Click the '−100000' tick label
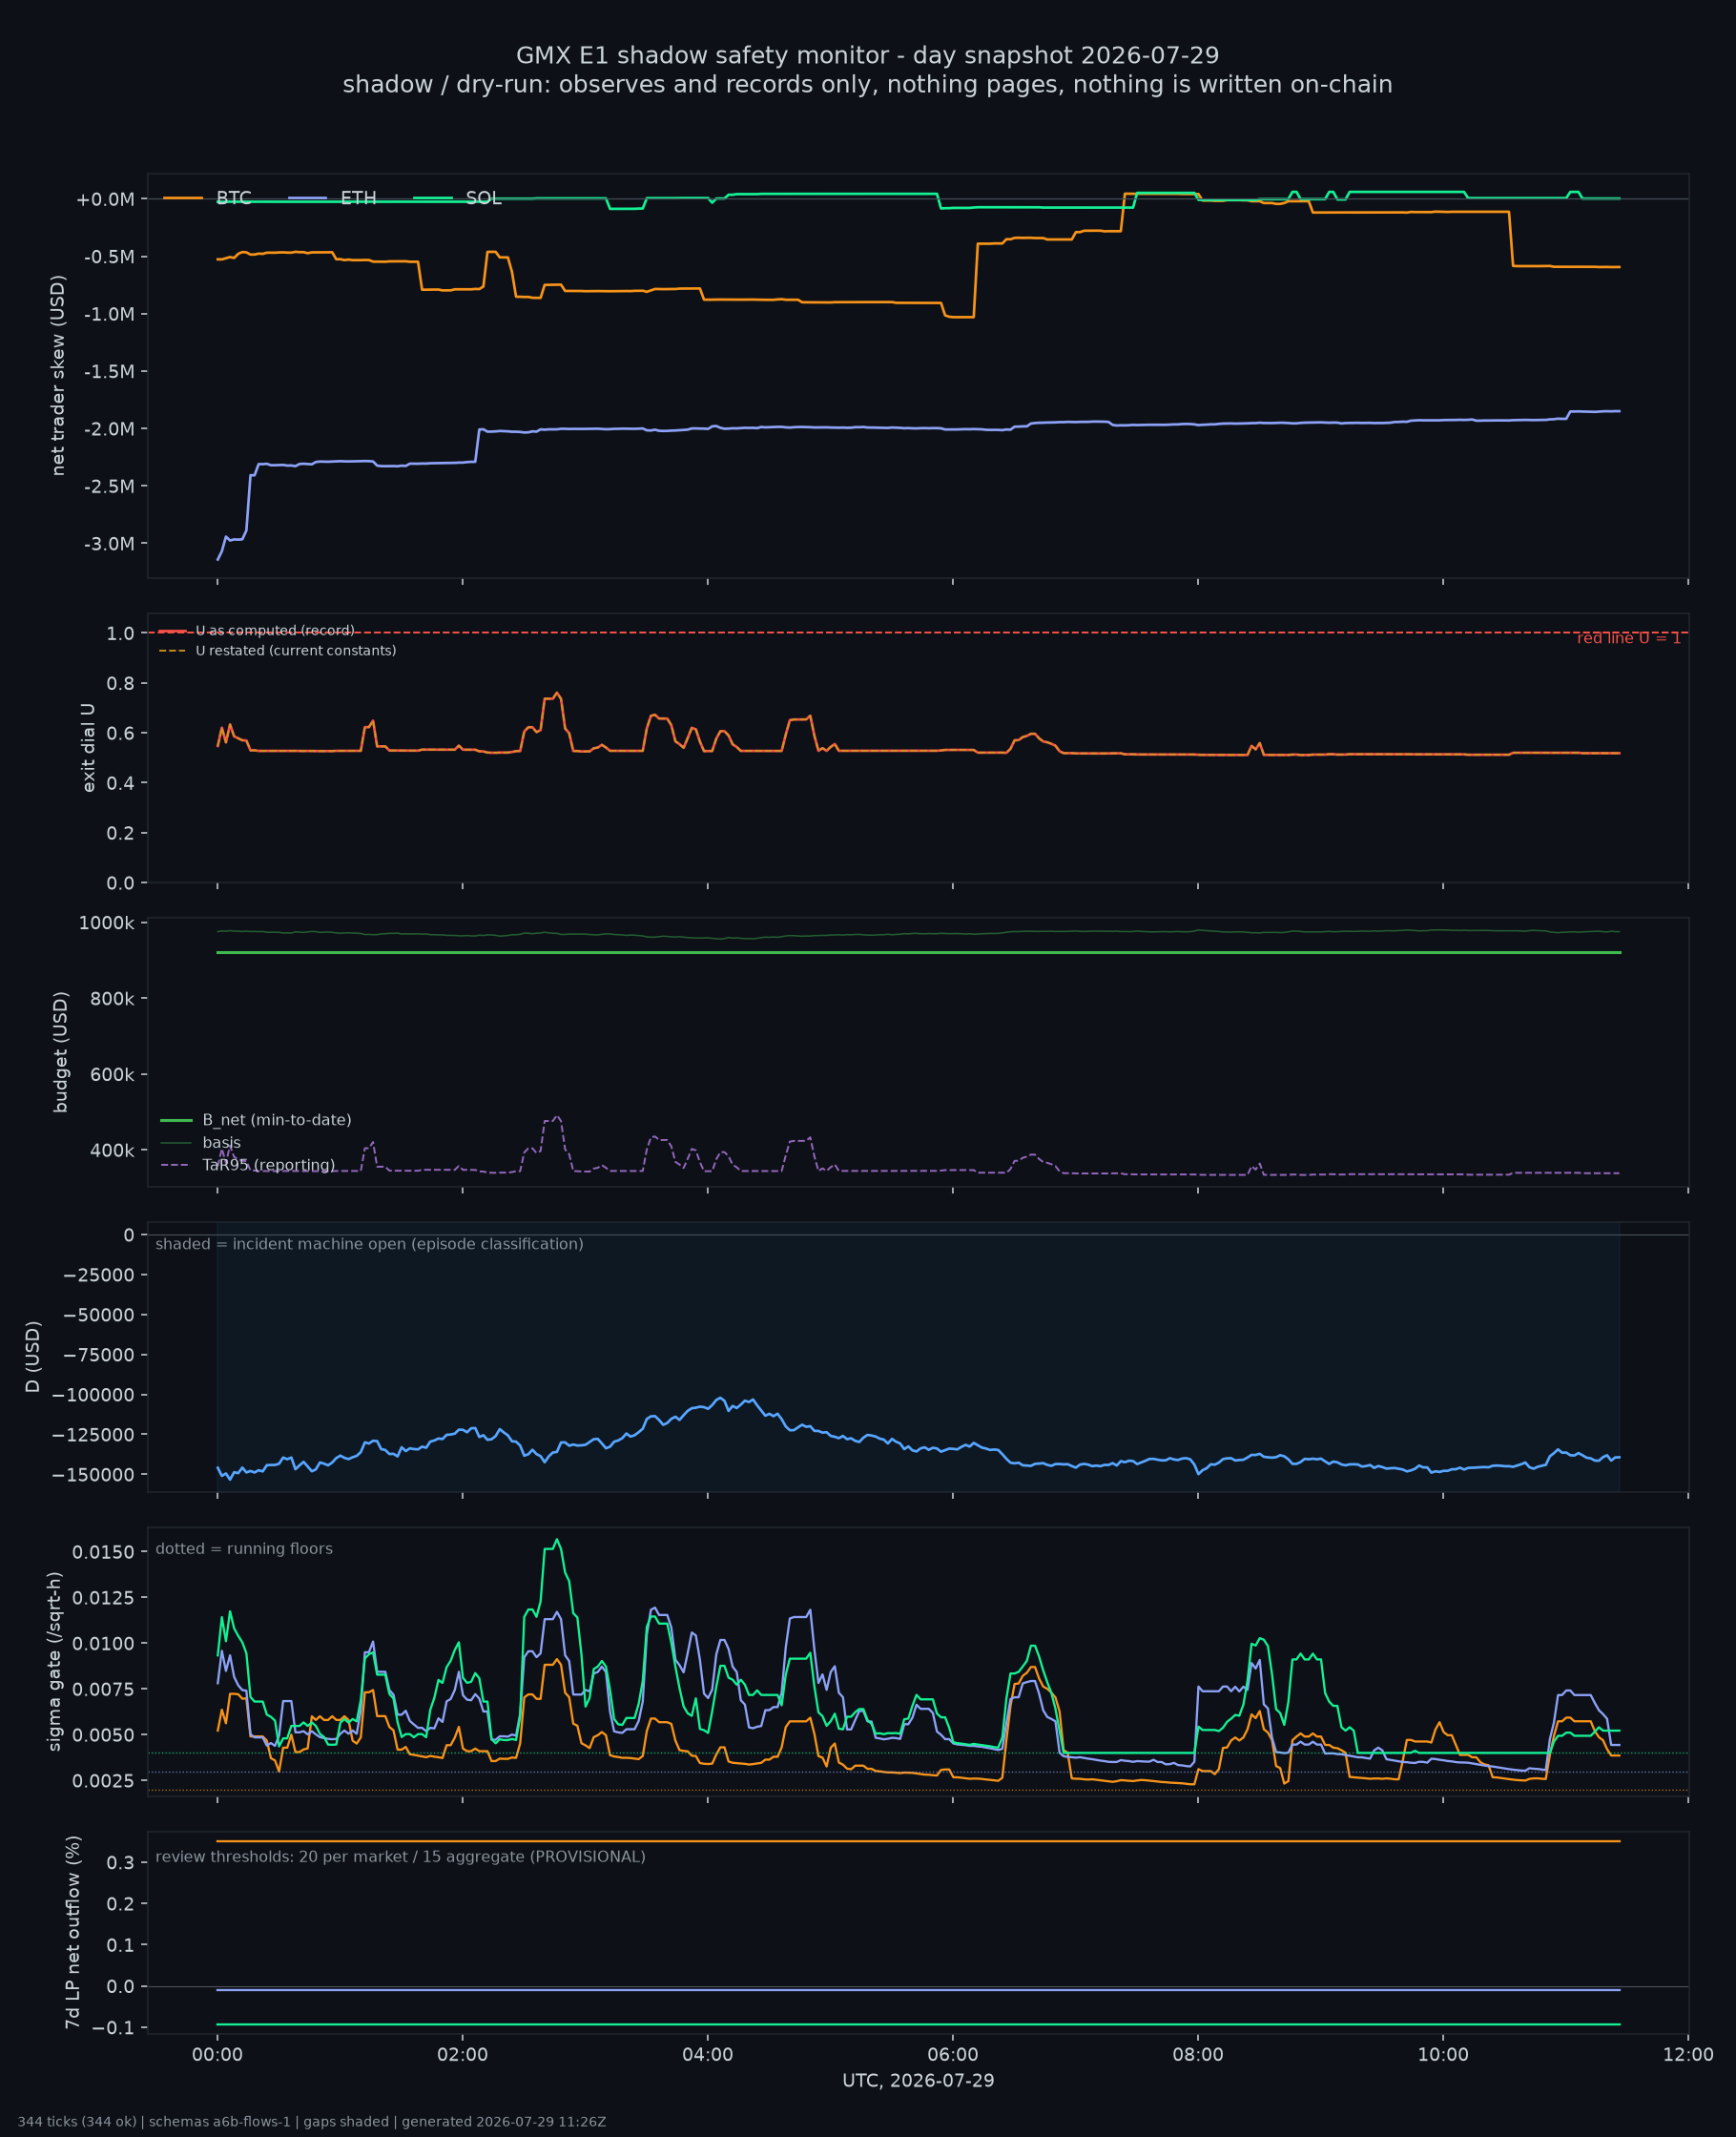1736x2137 pixels. (x=94, y=1395)
